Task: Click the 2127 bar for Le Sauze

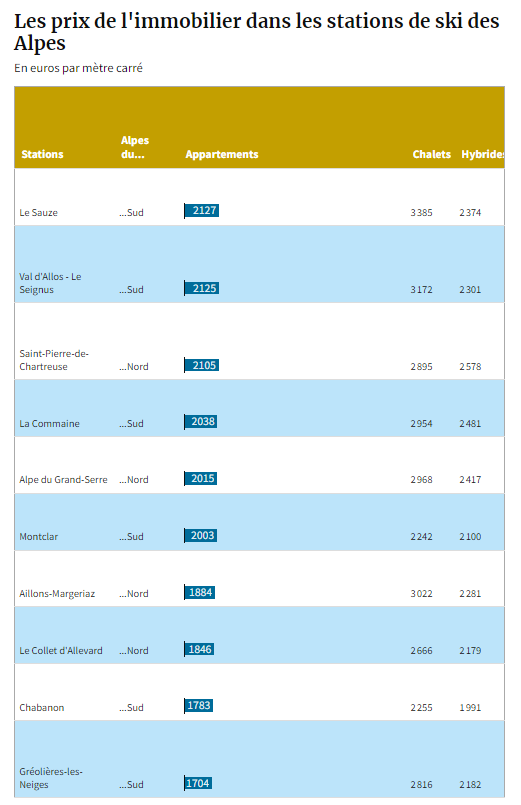Action: (x=202, y=210)
